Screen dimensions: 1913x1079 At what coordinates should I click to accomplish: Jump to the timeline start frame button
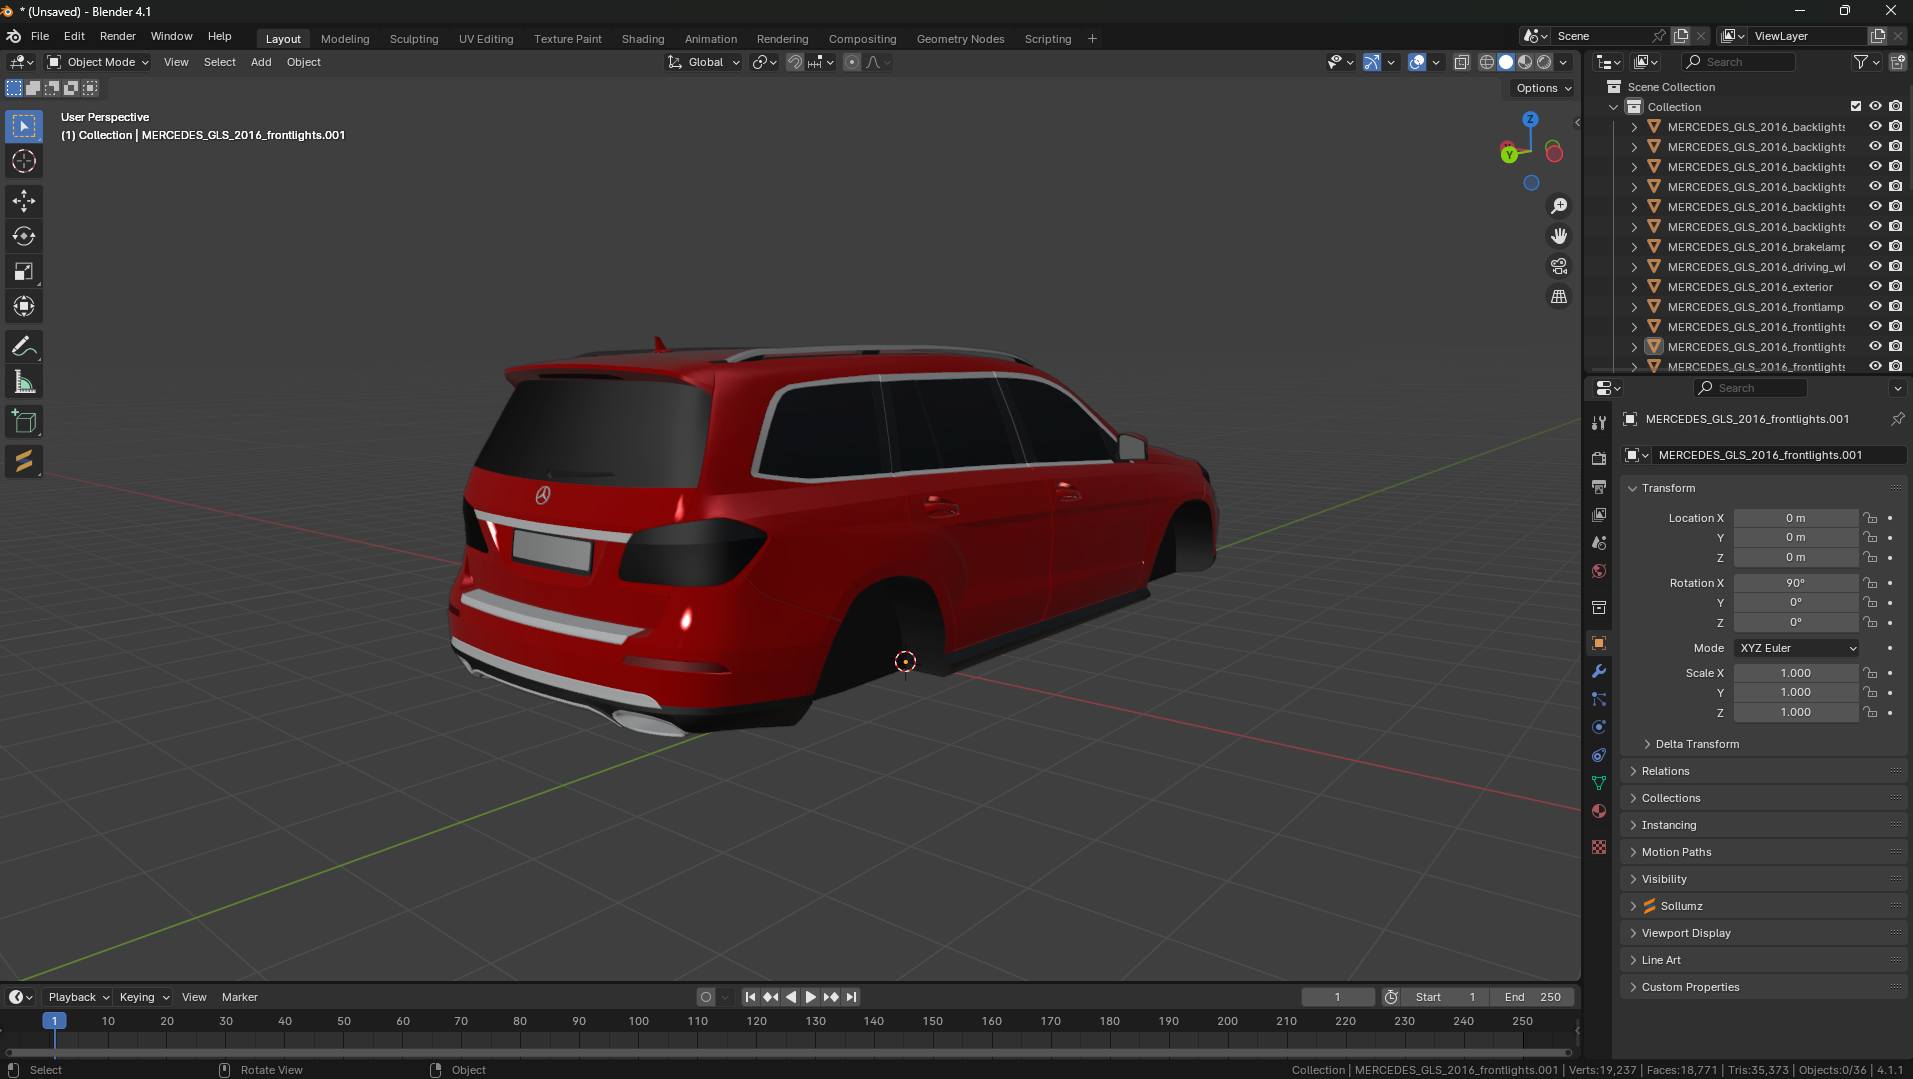click(x=750, y=997)
